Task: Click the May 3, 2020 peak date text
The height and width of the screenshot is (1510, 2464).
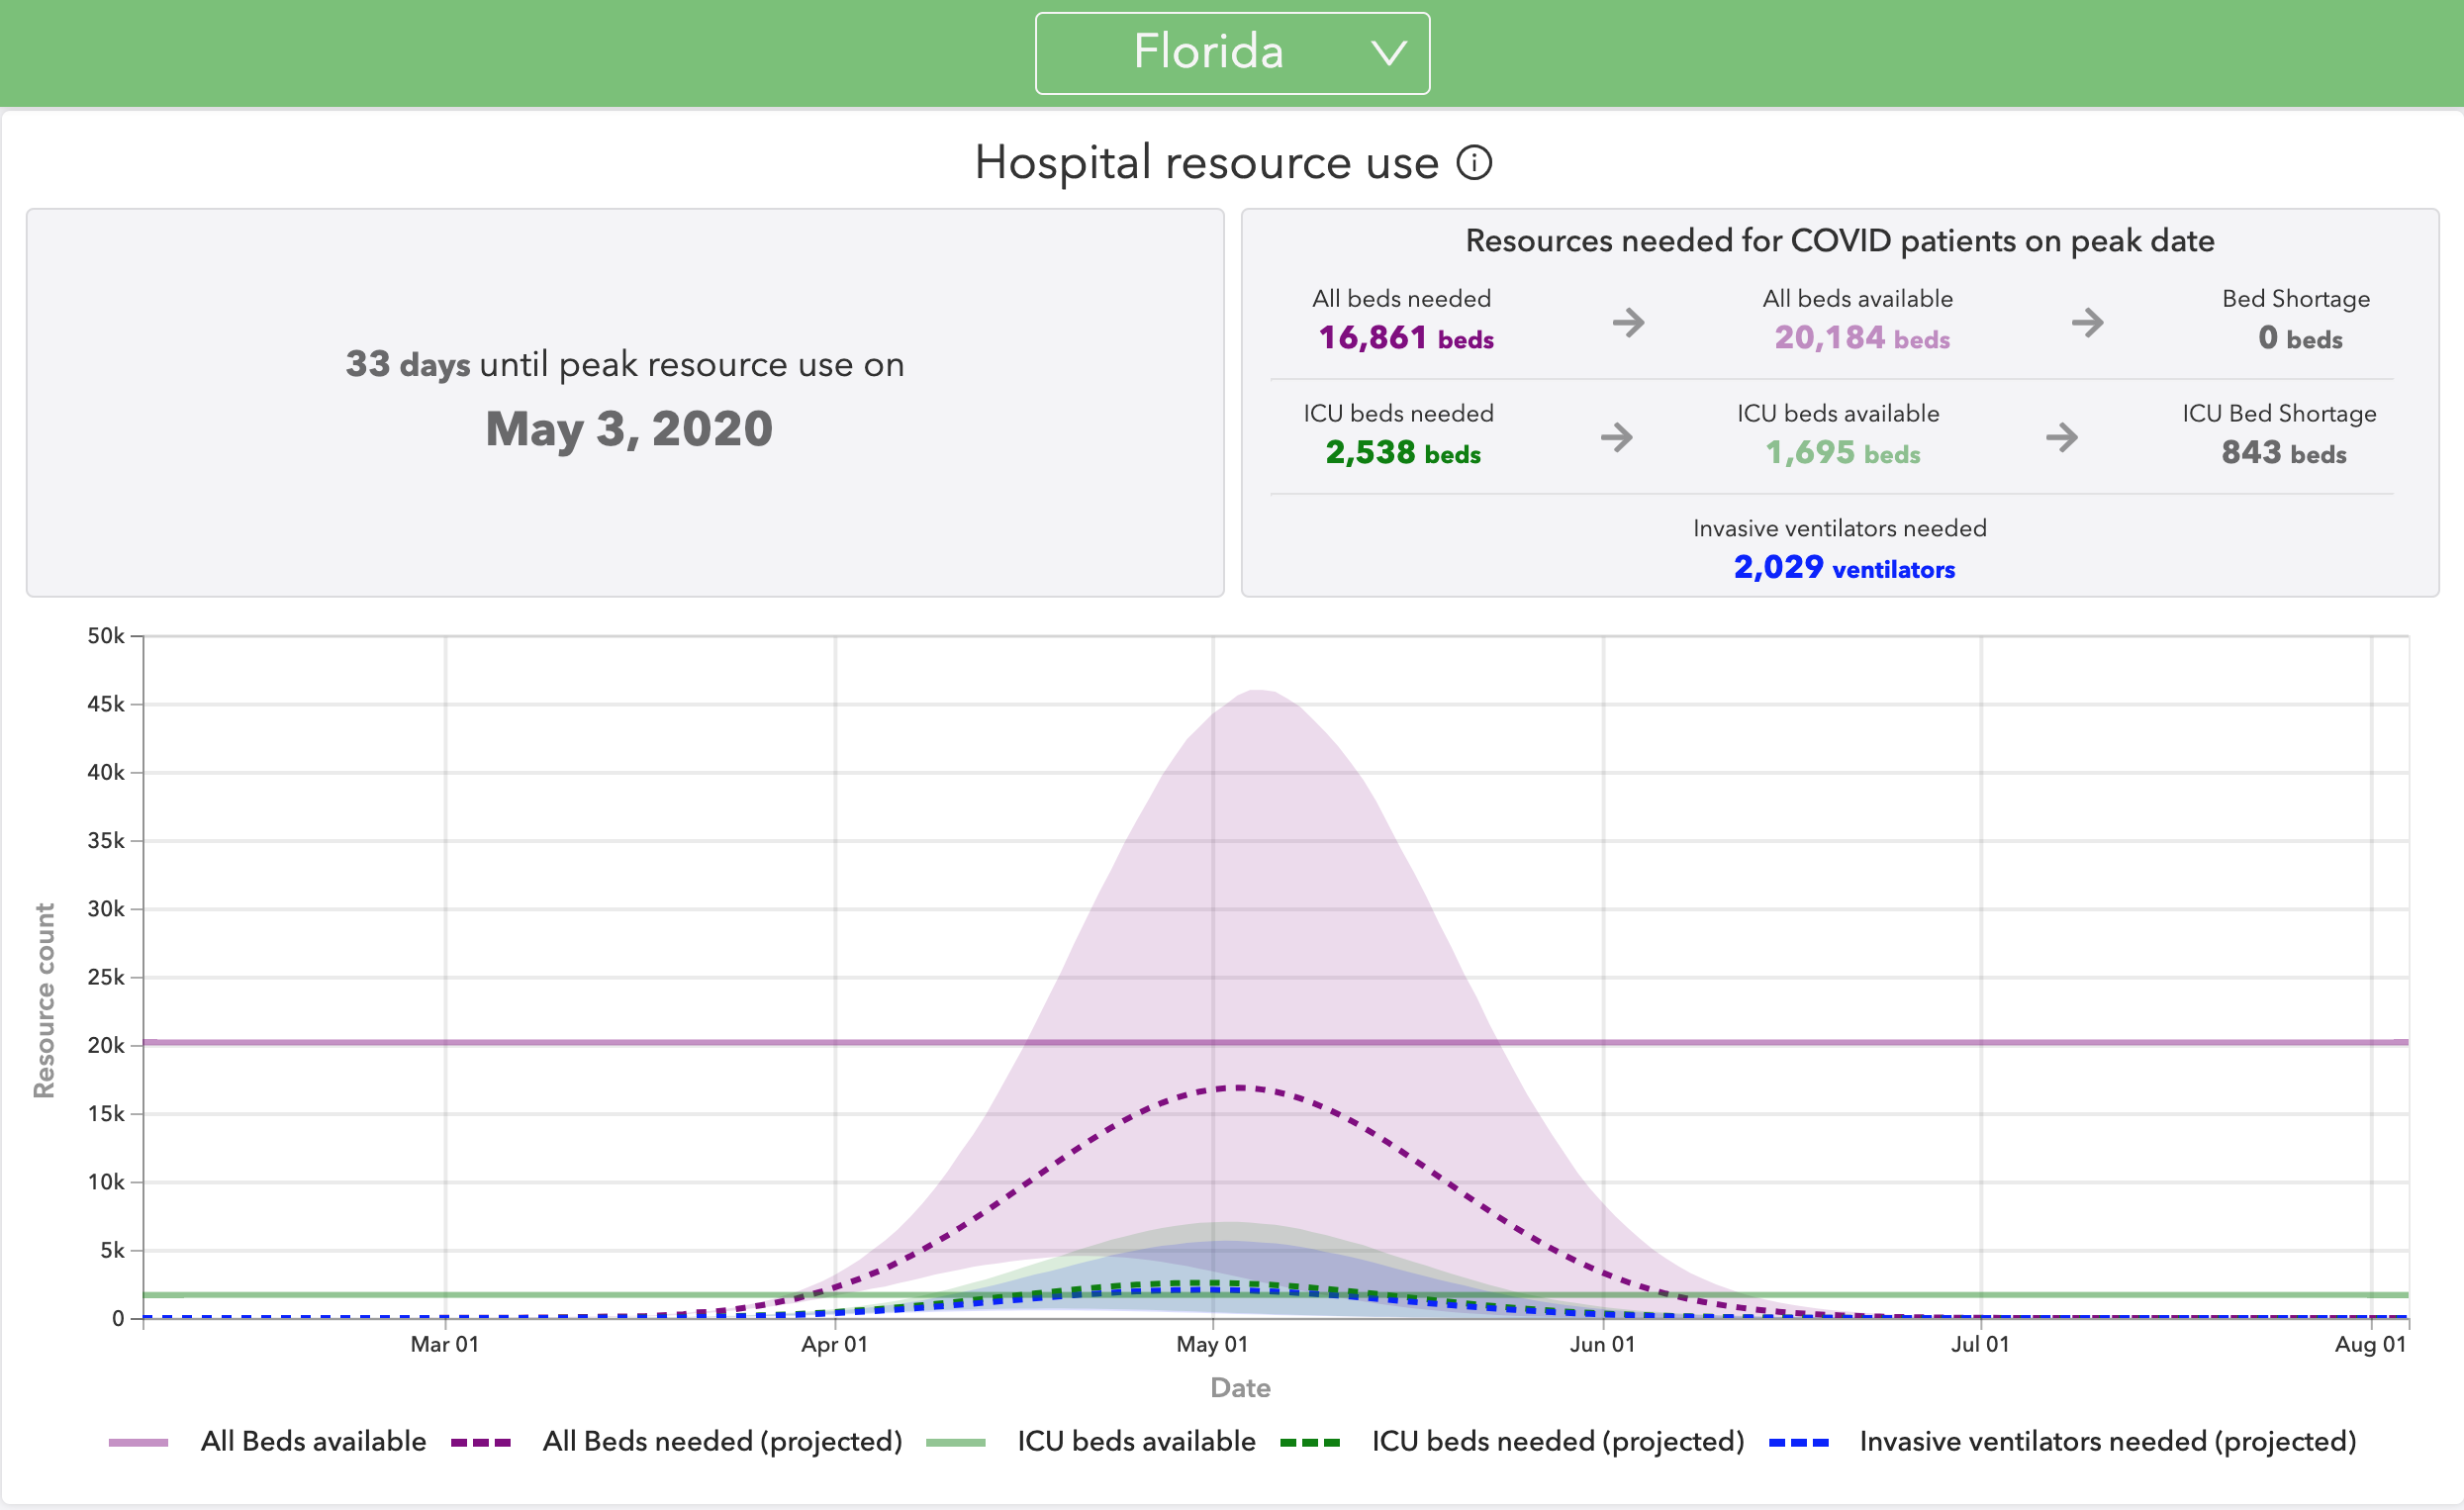Action: pyautogui.click(x=628, y=429)
